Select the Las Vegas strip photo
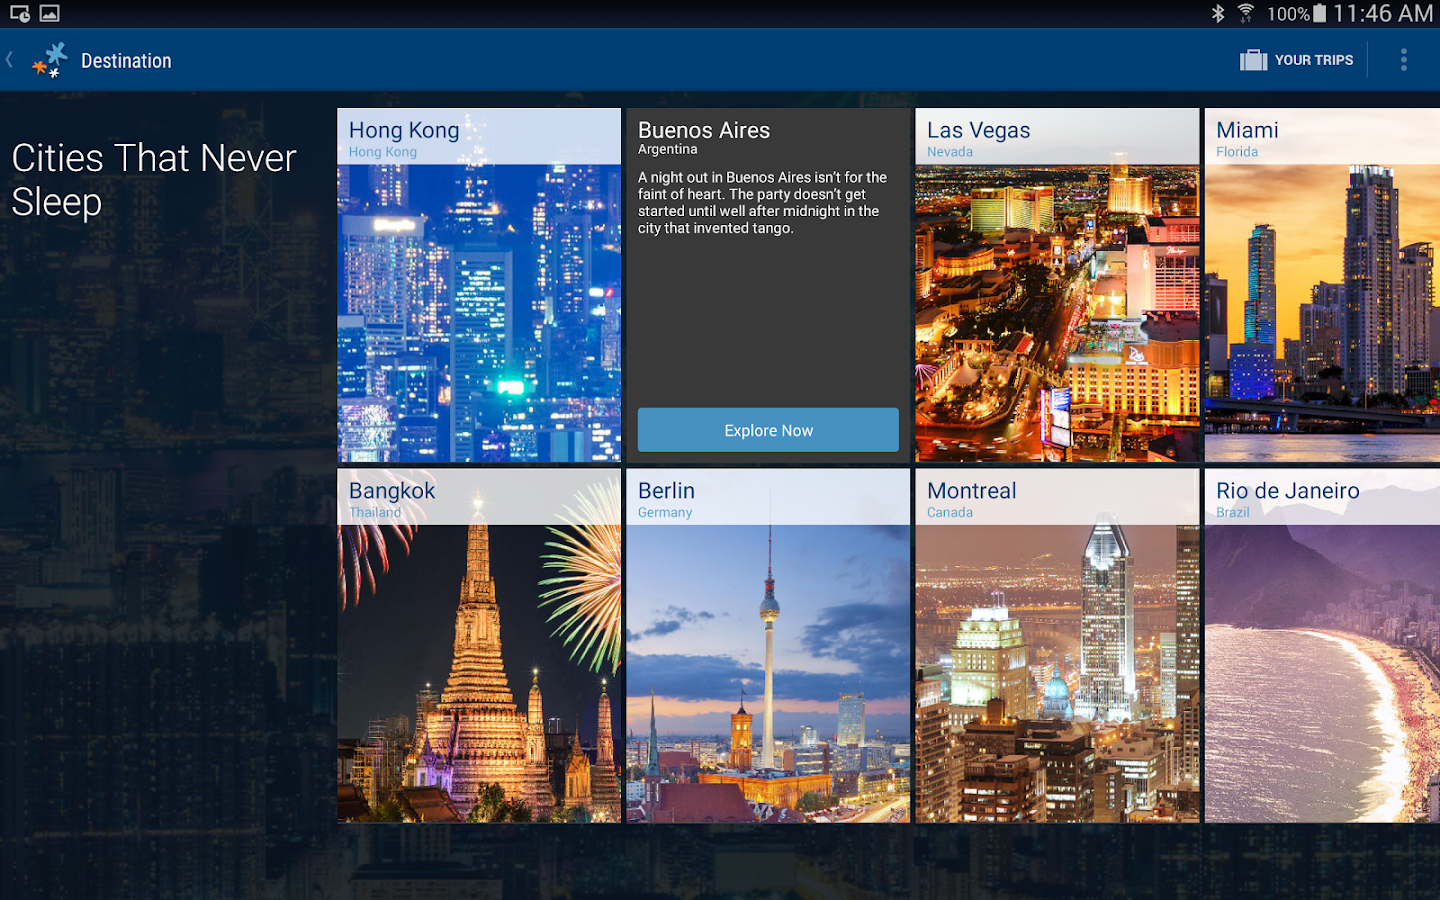The image size is (1440, 900). pos(1057,313)
